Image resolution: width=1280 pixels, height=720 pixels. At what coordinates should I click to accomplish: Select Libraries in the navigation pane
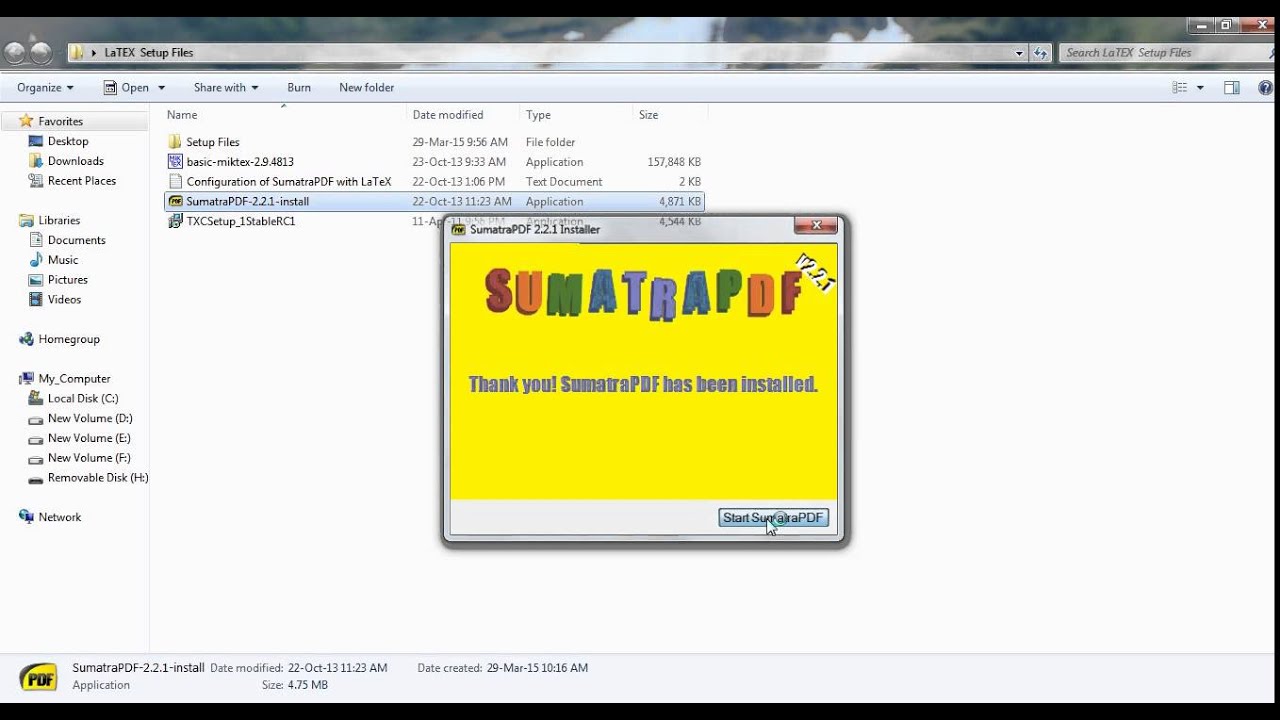click(x=59, y=220)
